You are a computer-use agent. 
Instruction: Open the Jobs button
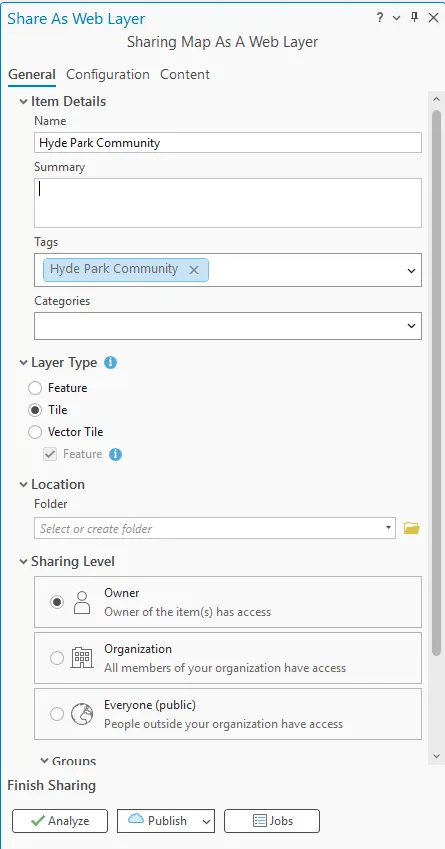(x=272, y=821)
